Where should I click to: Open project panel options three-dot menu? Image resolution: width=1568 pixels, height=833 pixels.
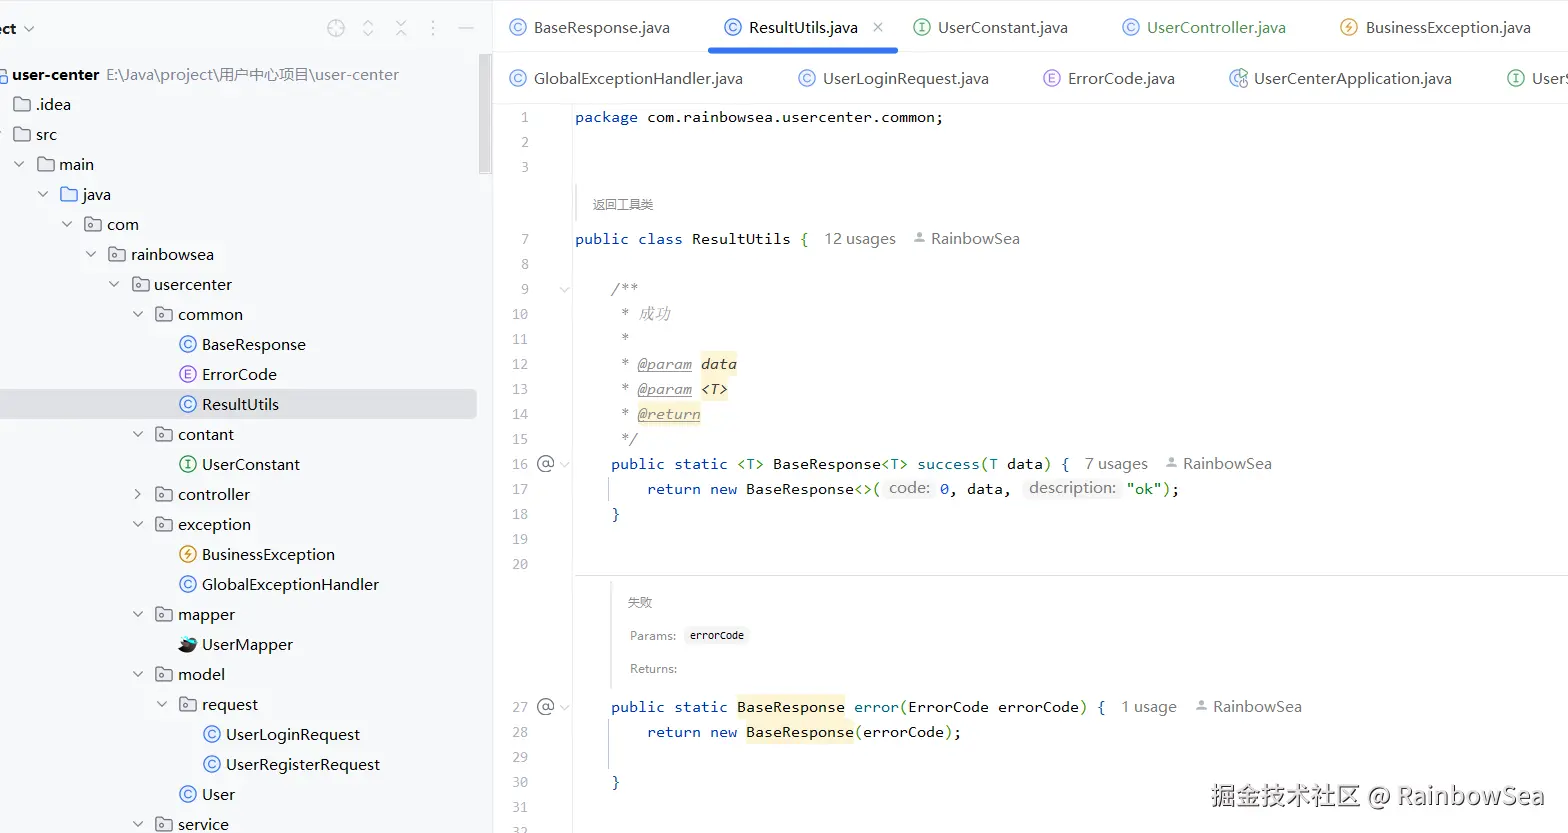point(433,29)
